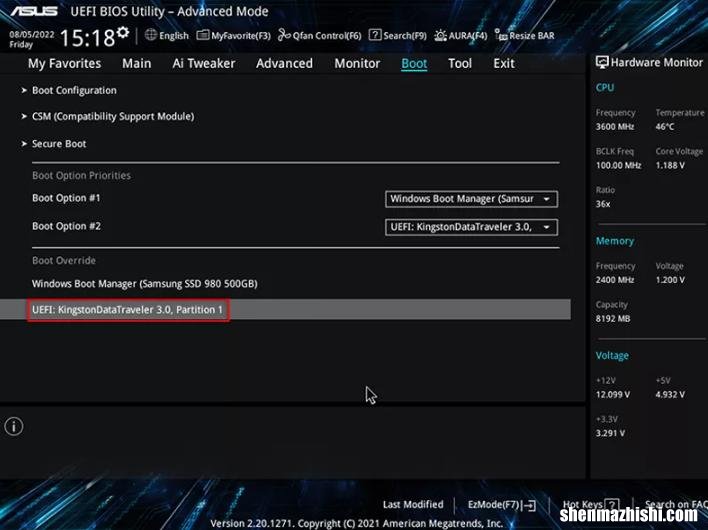
Task: Open the Monitor tab
Action: 357,64
